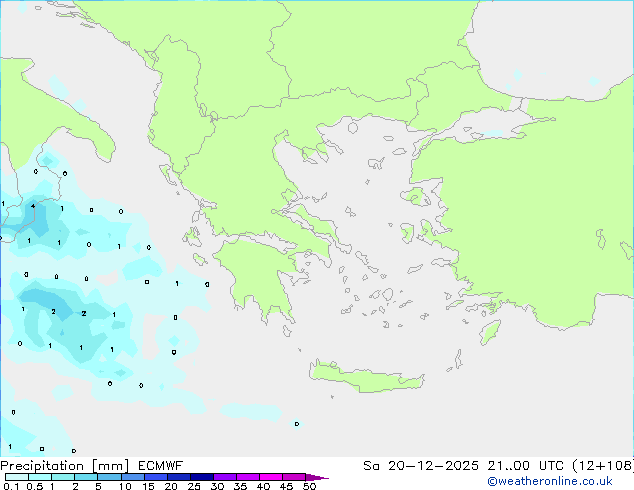This screenshot has width=634, height=490.
Task: Click the precipitation value 4 on the map
Action: 33,206
